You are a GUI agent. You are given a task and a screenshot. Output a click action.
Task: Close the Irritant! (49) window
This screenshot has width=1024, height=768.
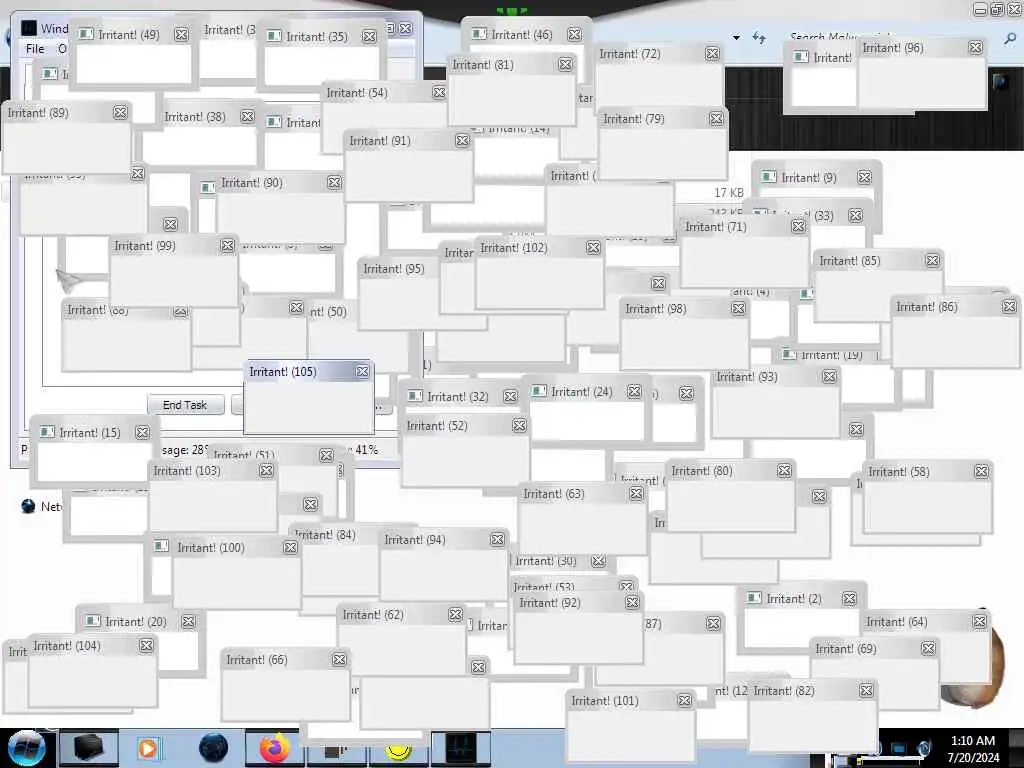182,35
